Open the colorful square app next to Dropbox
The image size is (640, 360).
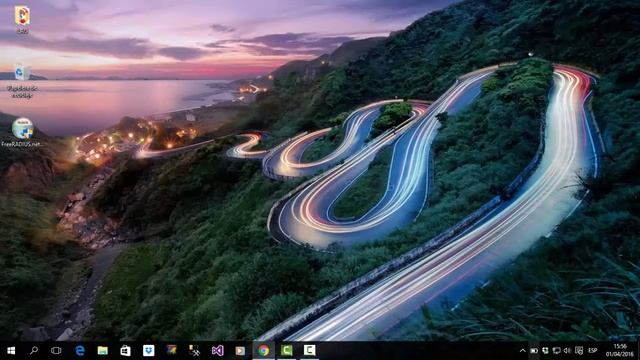coord(171,350)
